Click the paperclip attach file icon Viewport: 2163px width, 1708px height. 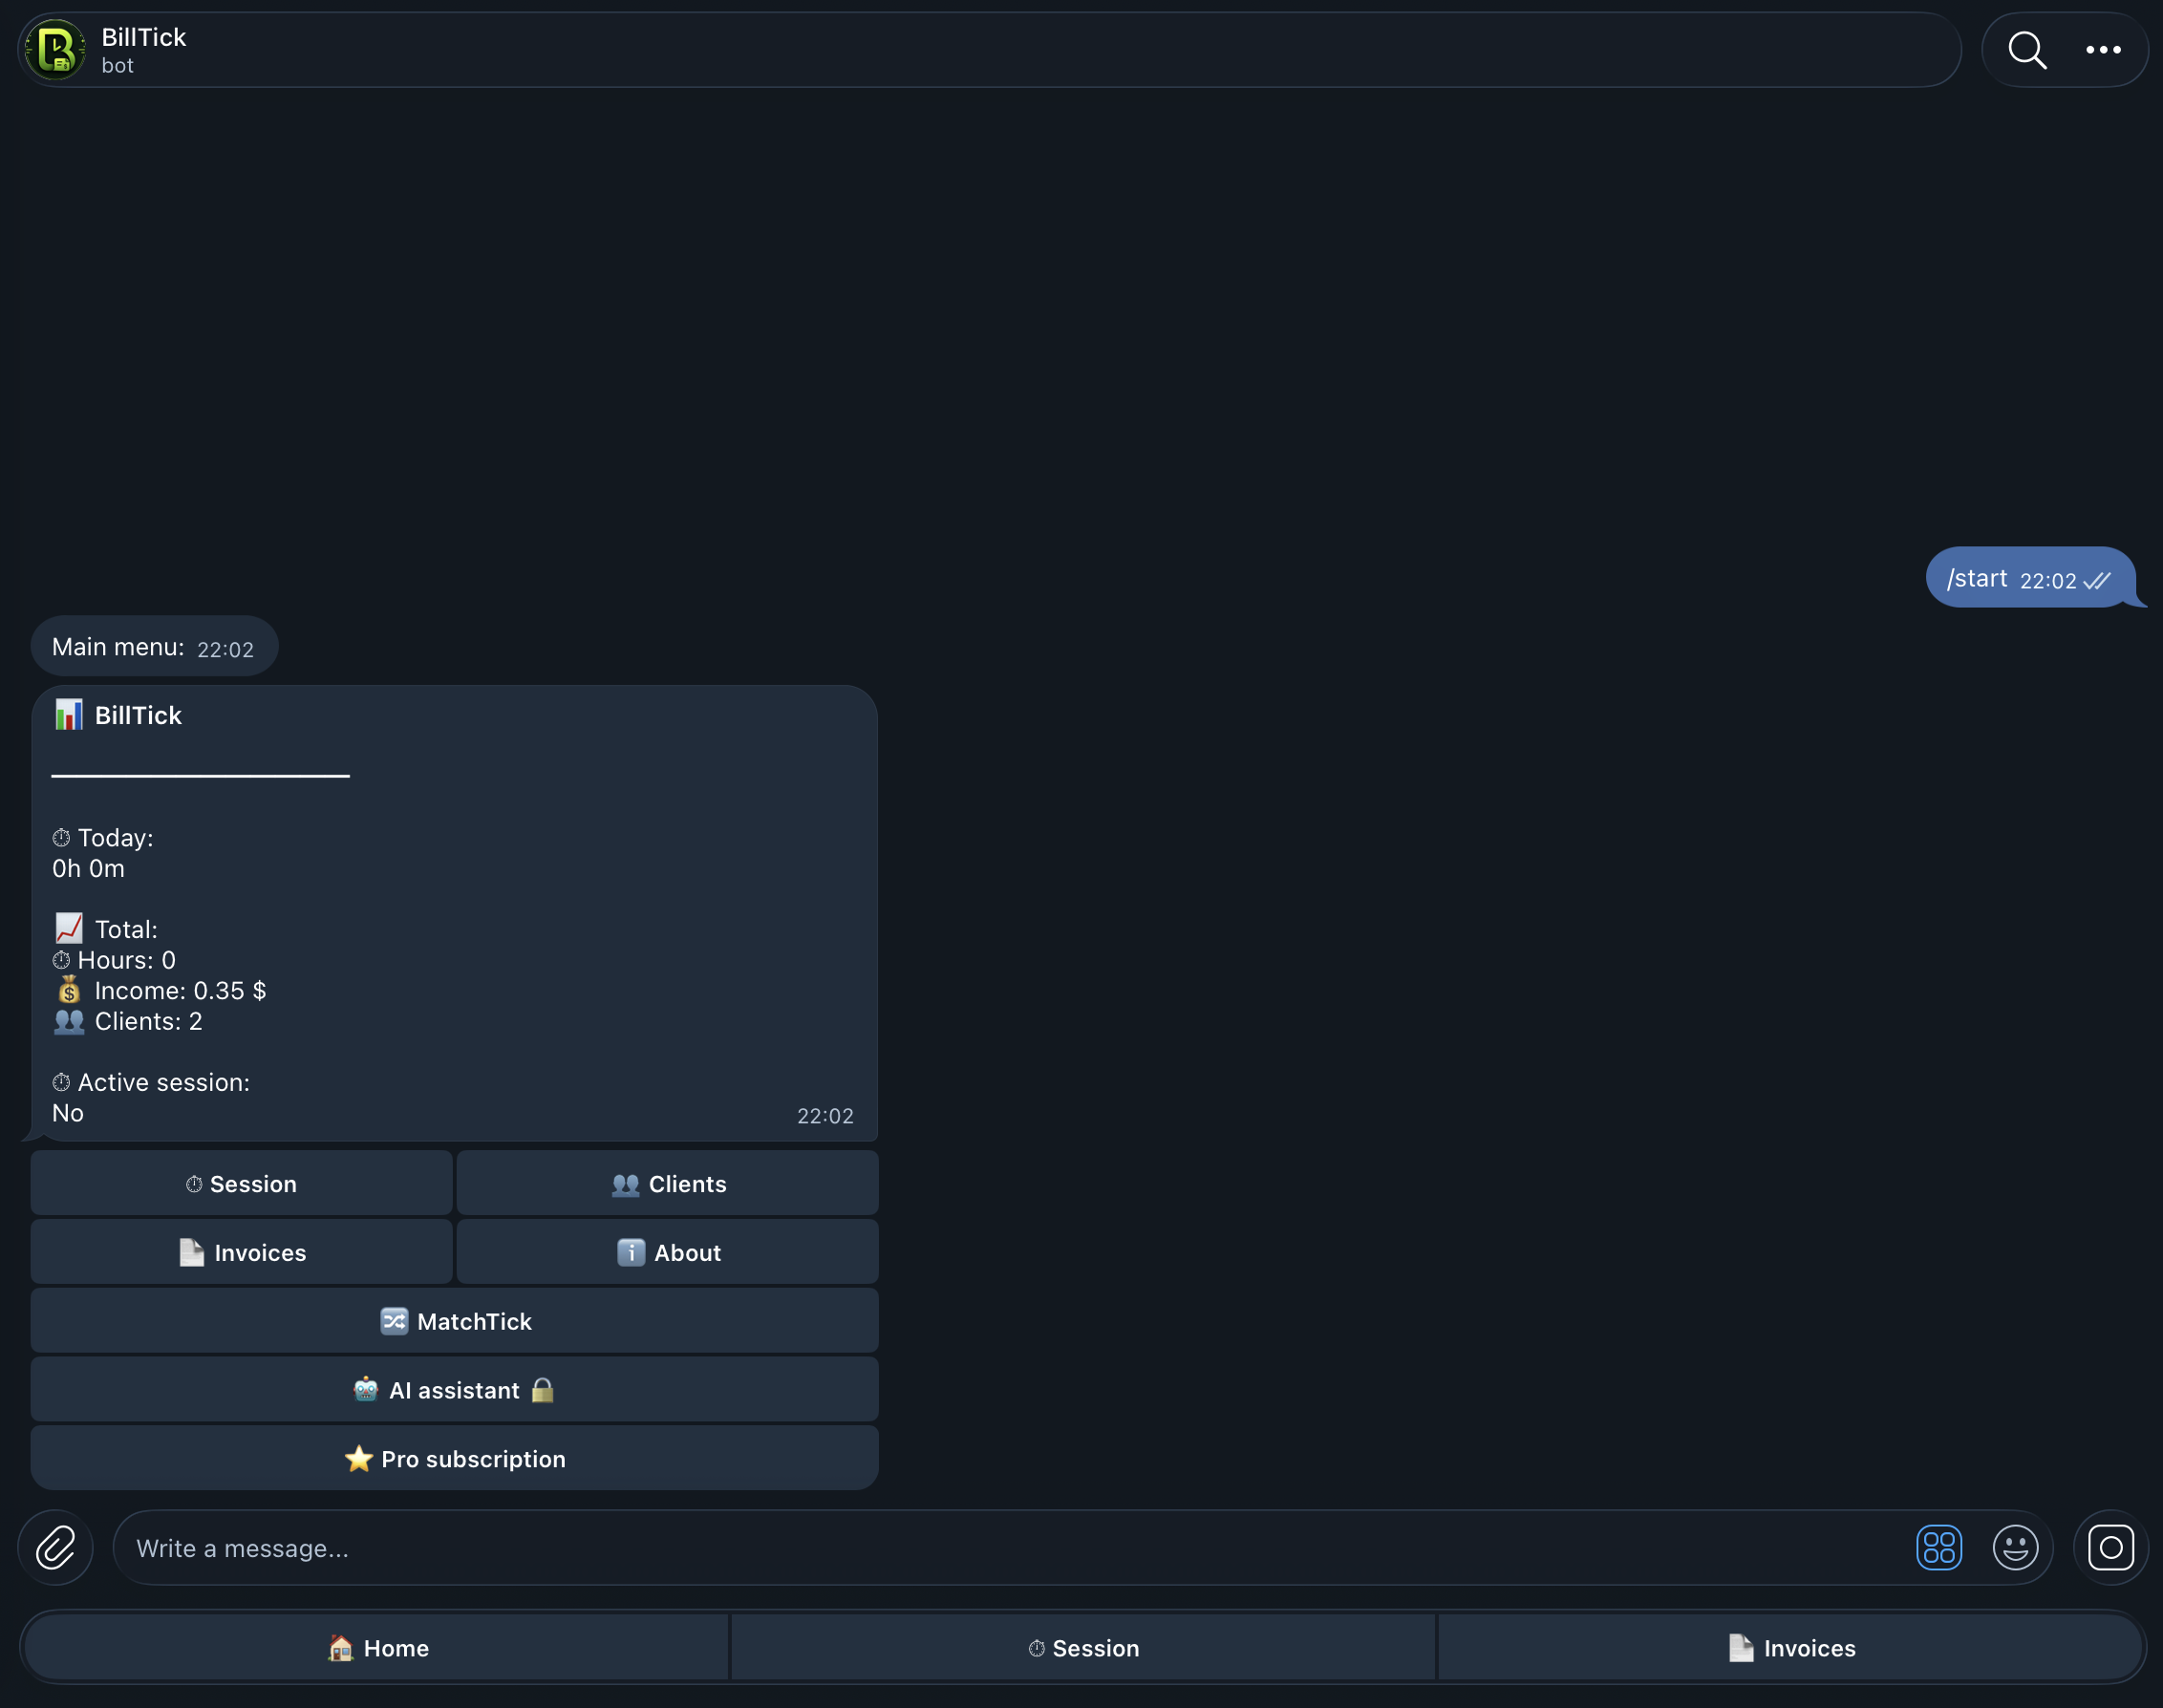click(x=56, y=1547)
